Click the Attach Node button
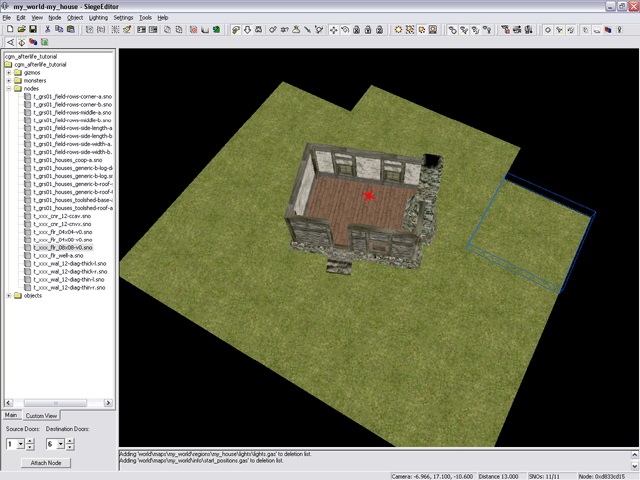The height and width of the screenshot is (480, 640). click(46, 463)
